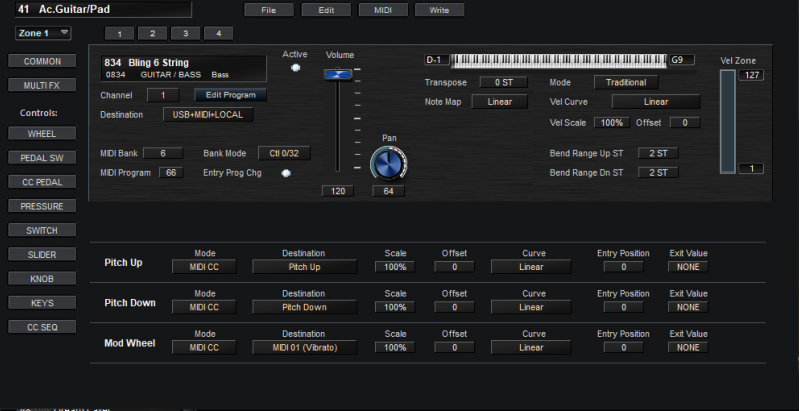Click the Transpose value field

(x=503, y=82)
